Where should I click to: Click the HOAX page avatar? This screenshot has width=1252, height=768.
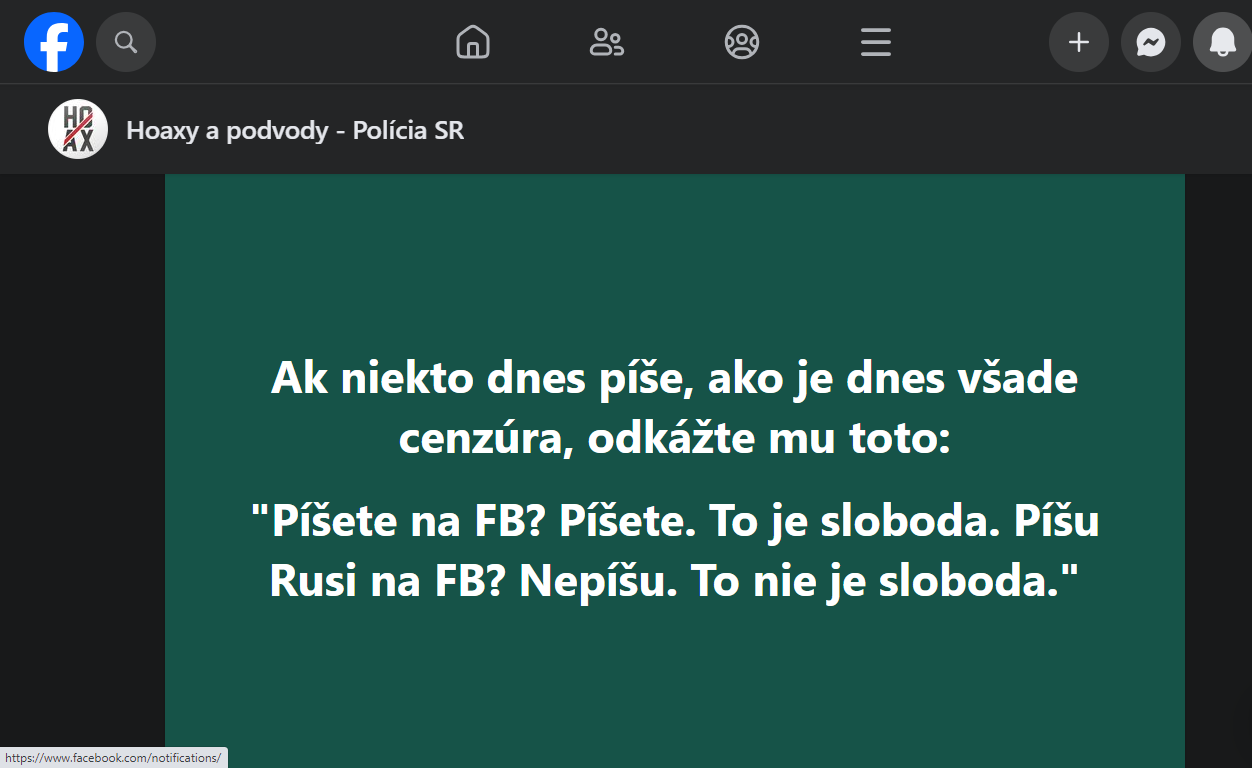(x=78, y=130)
